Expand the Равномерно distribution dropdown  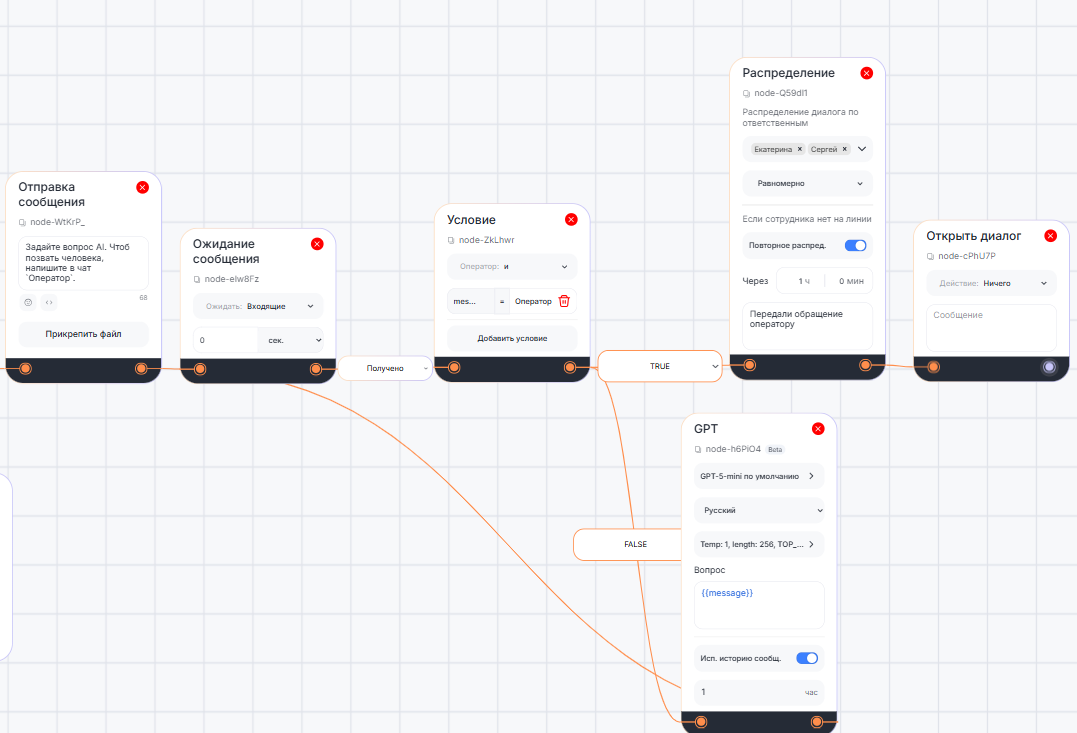(x=808, y=184)
